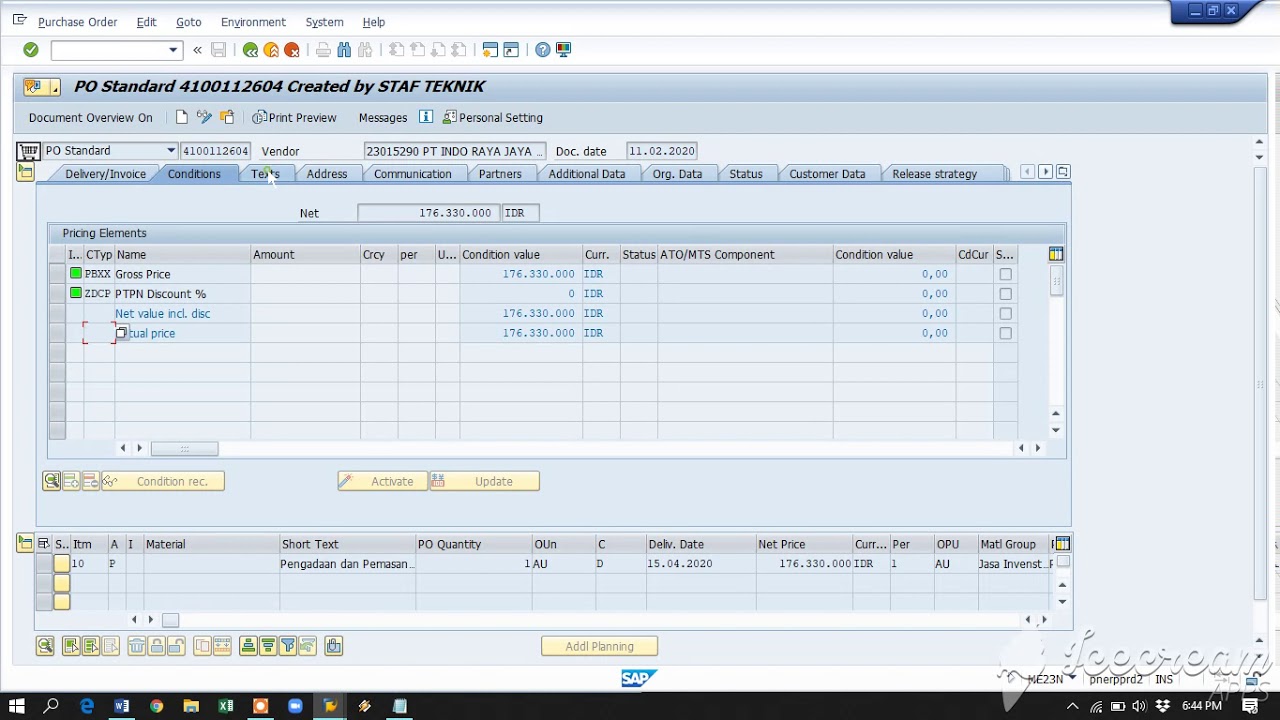Click the Messages button
1280x720 pixels.
(x=383, y=118)
